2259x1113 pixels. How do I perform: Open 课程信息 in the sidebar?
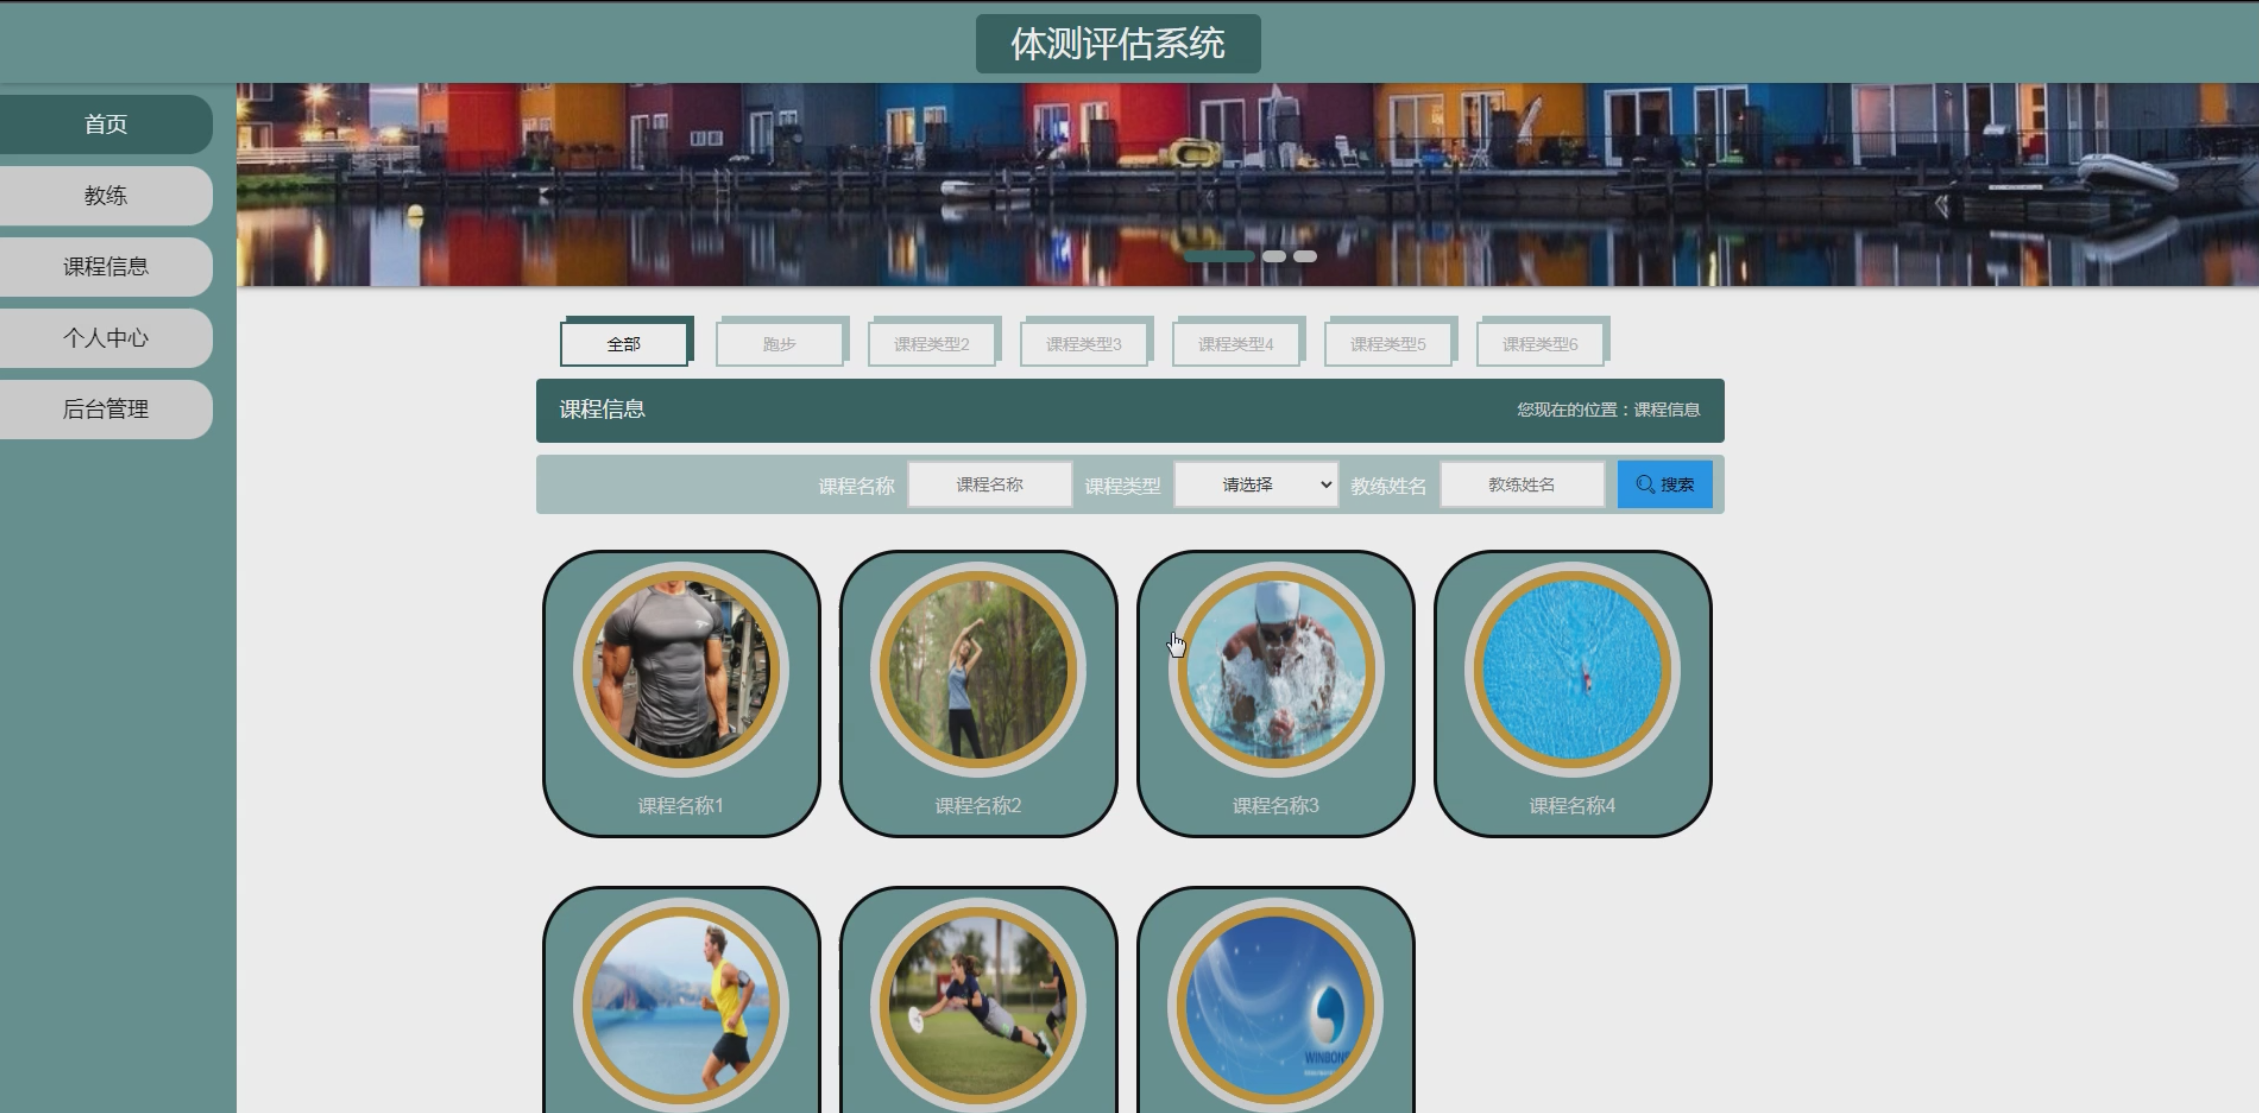tap(105, 266)
